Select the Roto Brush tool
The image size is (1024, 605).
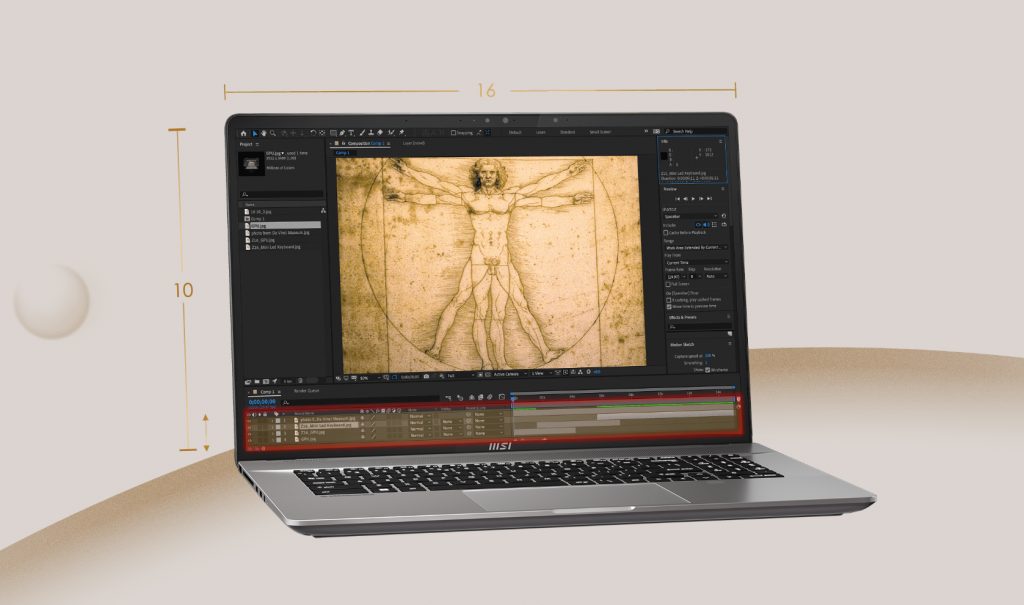pos(391,133)
